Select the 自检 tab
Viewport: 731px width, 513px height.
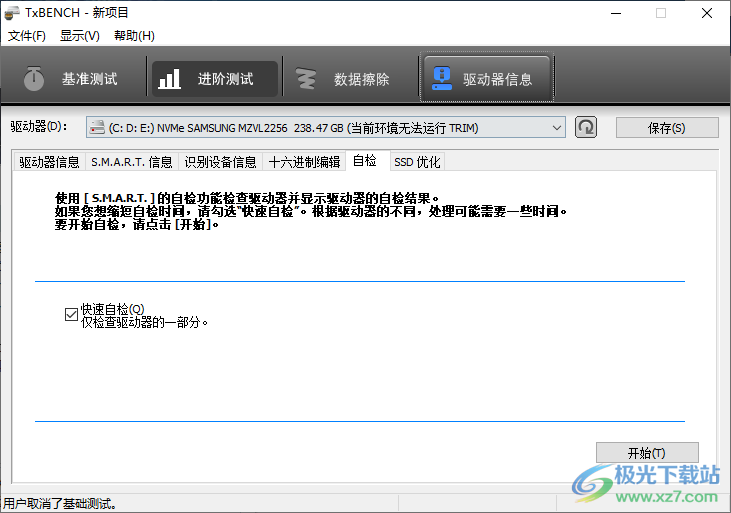[365, 160]
